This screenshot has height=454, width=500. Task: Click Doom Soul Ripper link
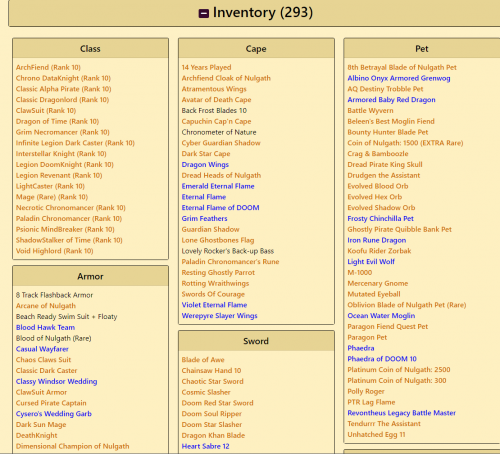point(212,414)
